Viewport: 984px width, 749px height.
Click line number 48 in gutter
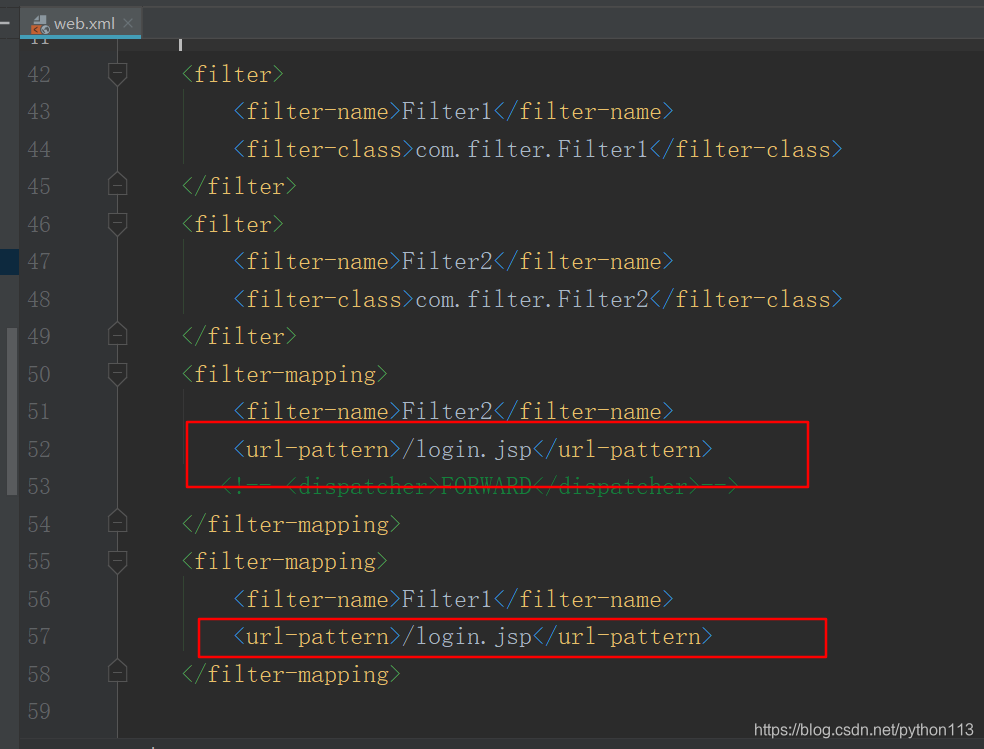[x=39, y=299]
